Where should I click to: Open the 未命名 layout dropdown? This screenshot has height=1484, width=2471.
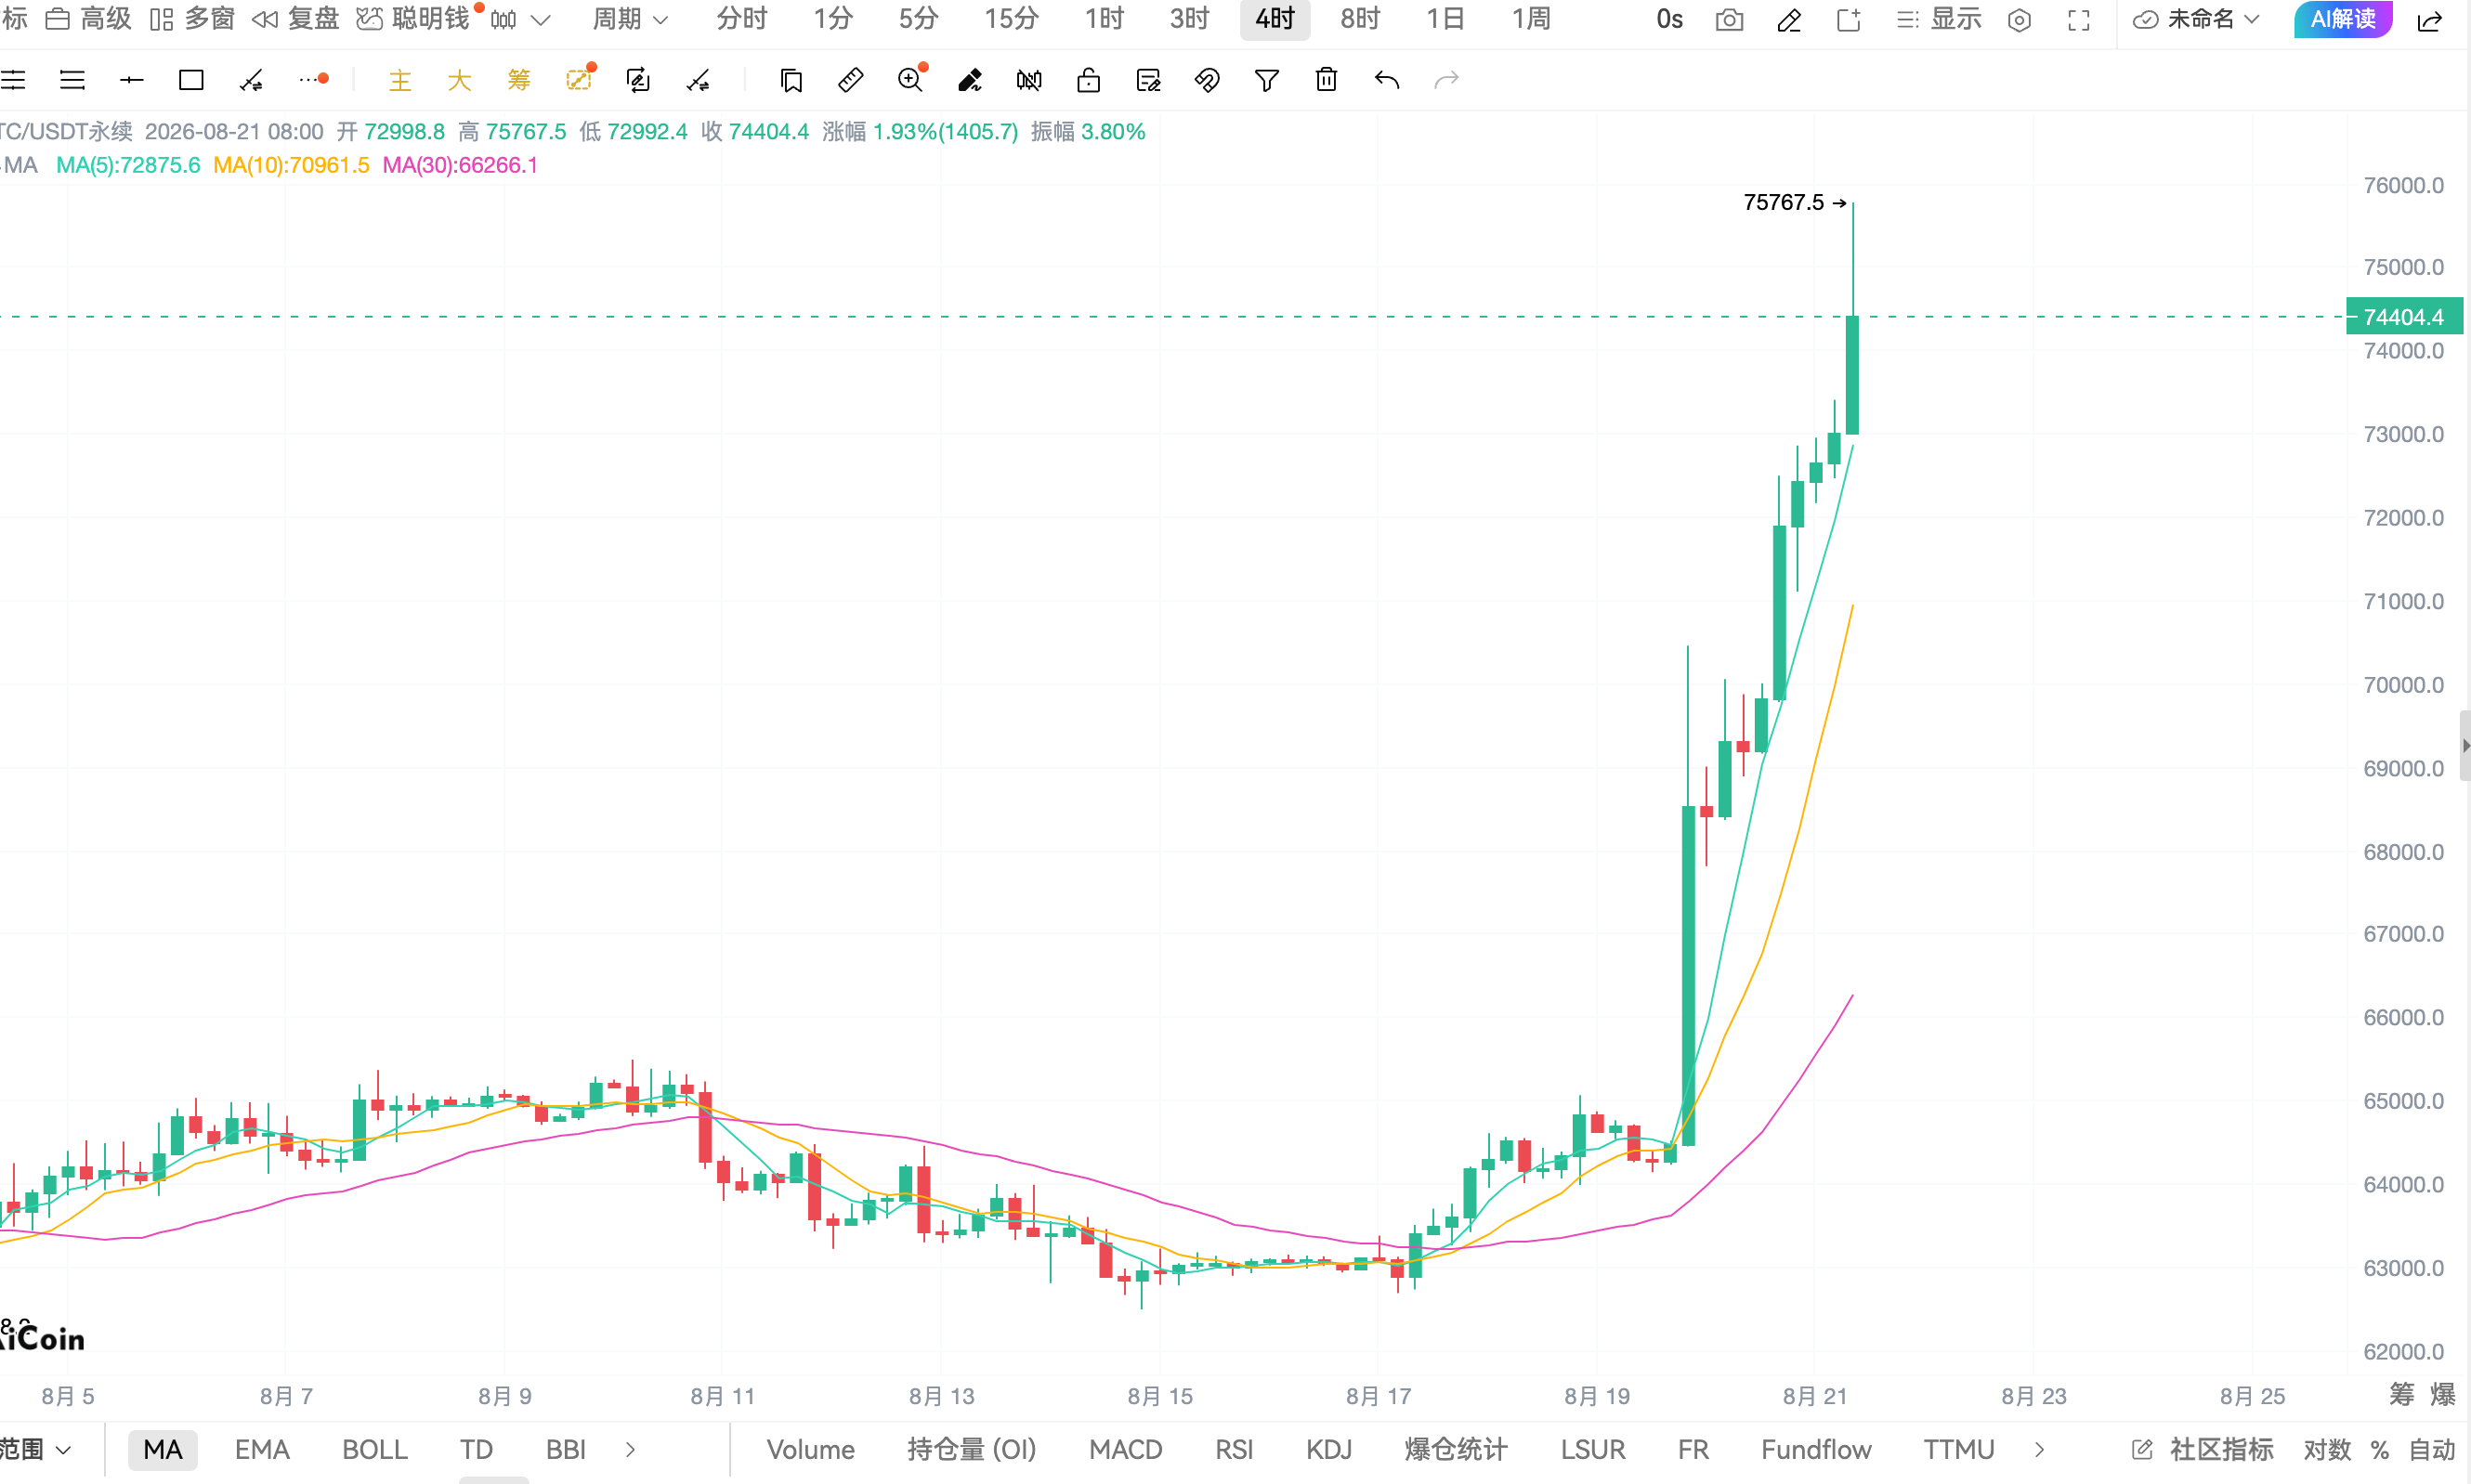(x=2195, y=20)
